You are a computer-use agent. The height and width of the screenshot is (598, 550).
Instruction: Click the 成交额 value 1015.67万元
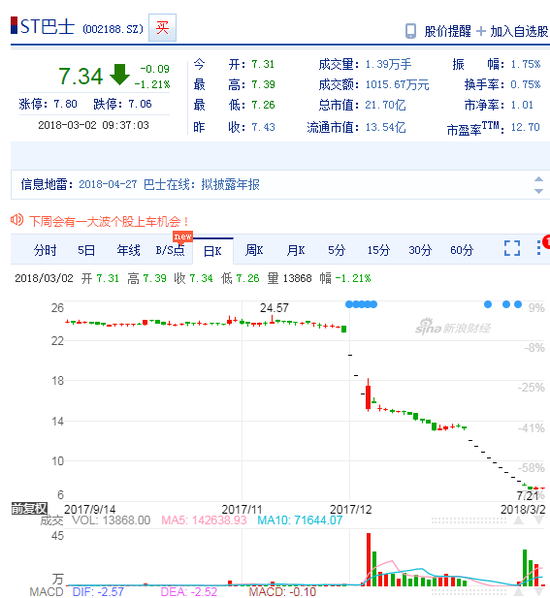click(397, 84)
